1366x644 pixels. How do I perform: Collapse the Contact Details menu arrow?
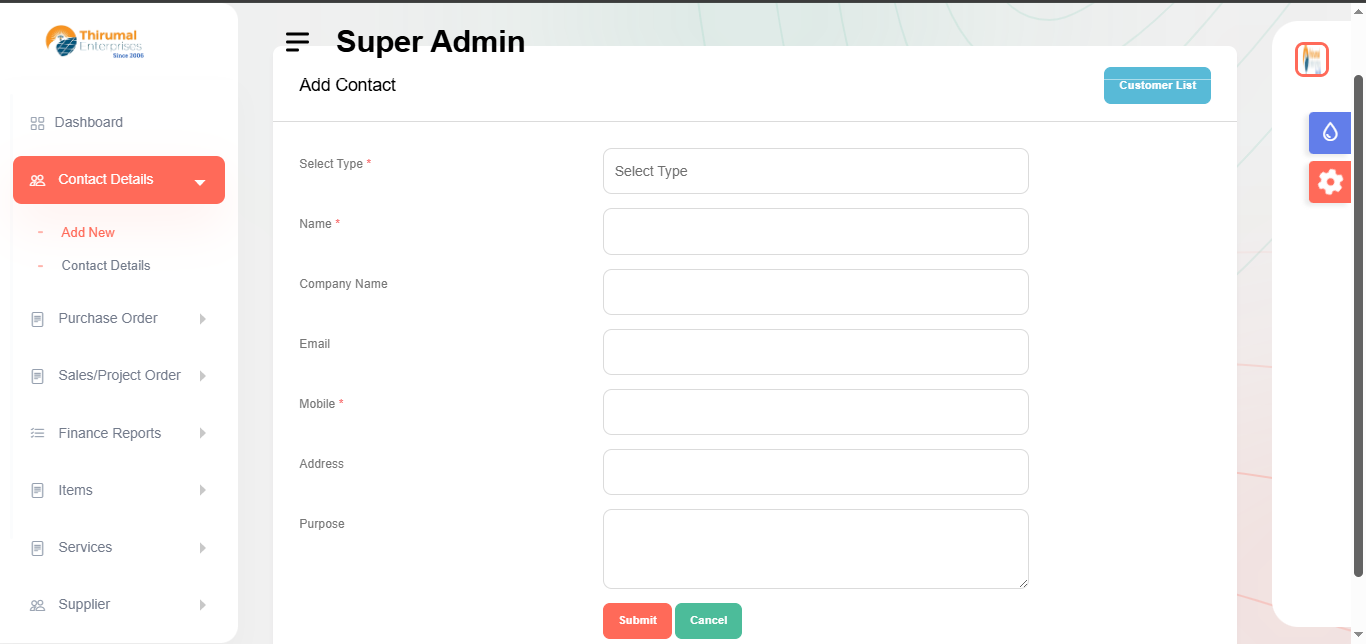[200, 182]
